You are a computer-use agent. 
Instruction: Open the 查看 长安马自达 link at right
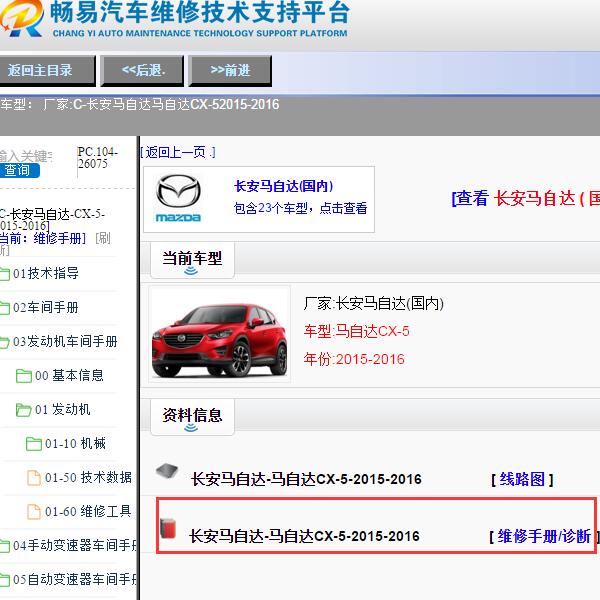[x=526, y=199]
